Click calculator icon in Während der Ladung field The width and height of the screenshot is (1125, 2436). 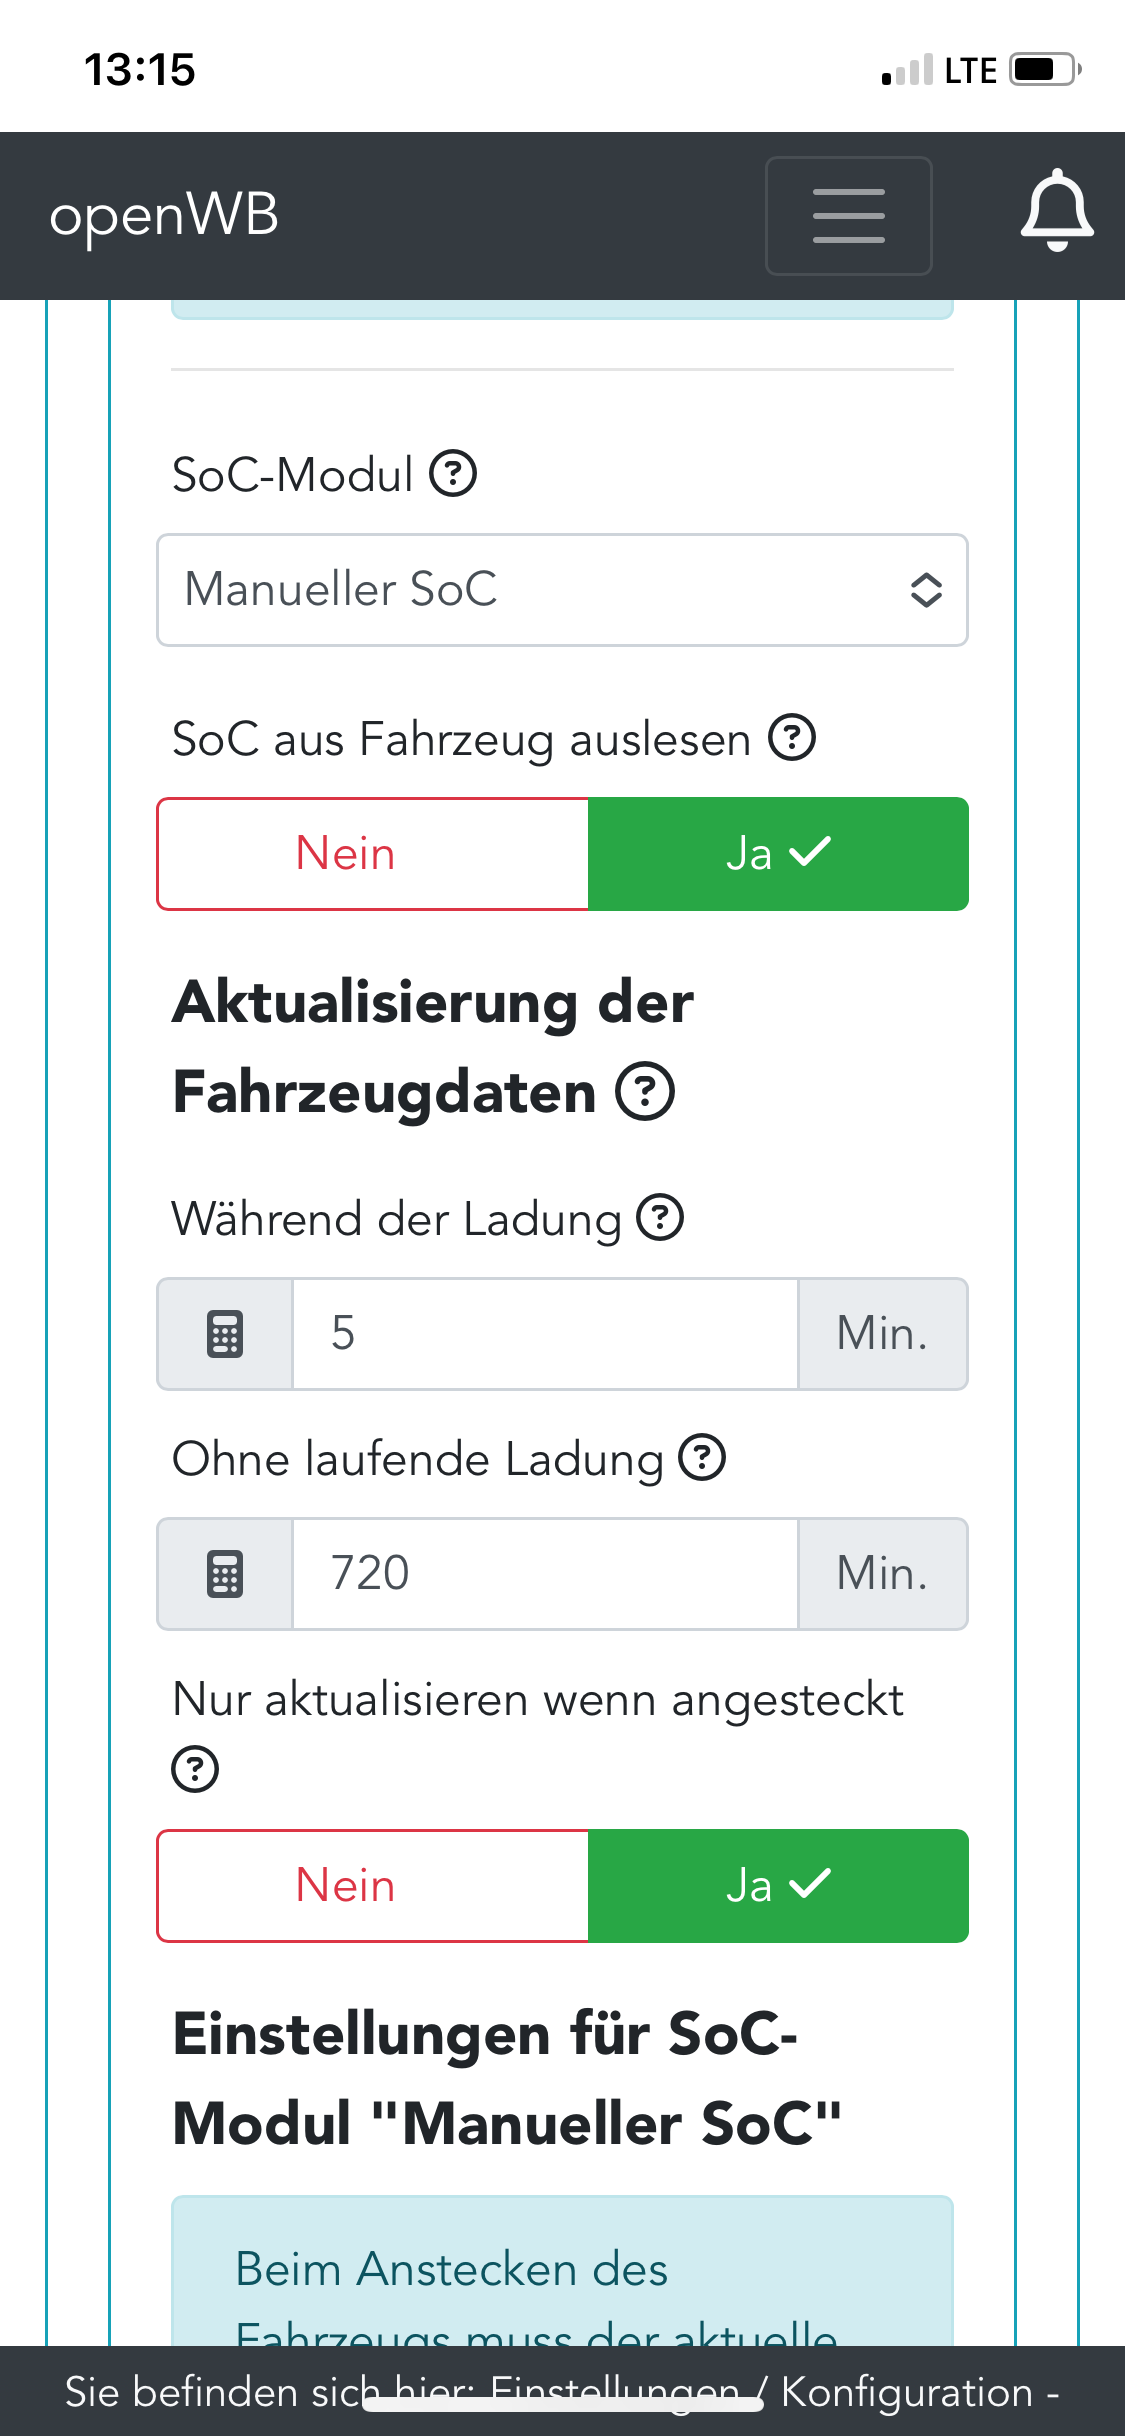tap(225, 1334)
